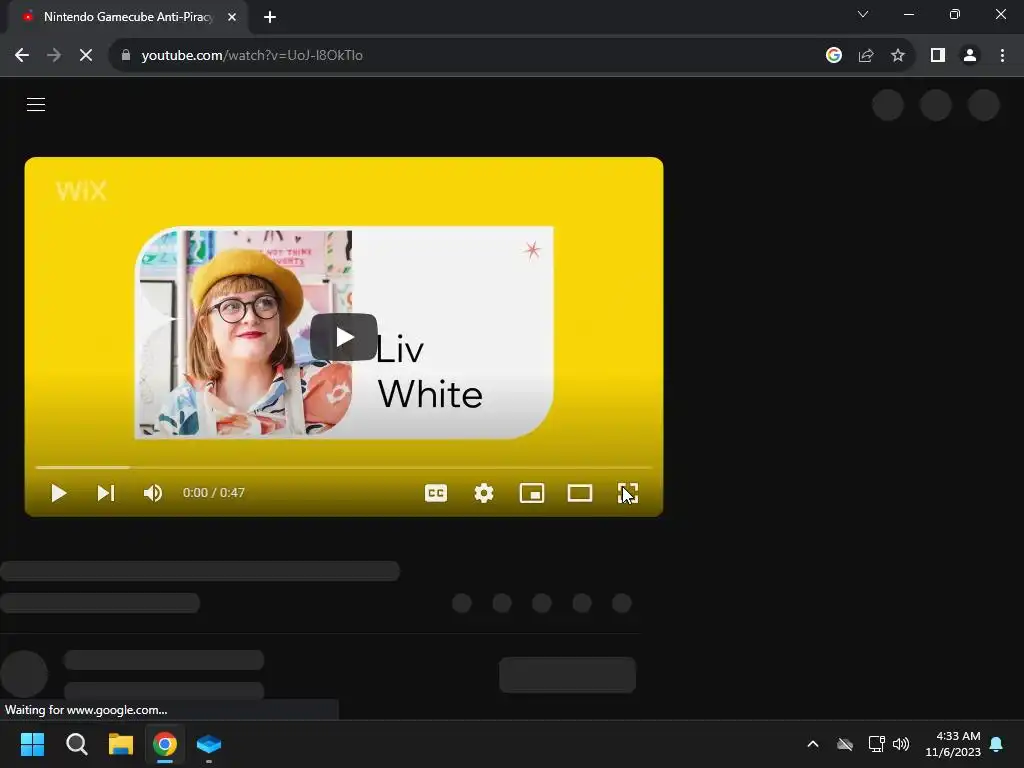Play the video with bottom-left play button
The width and height of the screenshot is (1024, 768).
59,493
